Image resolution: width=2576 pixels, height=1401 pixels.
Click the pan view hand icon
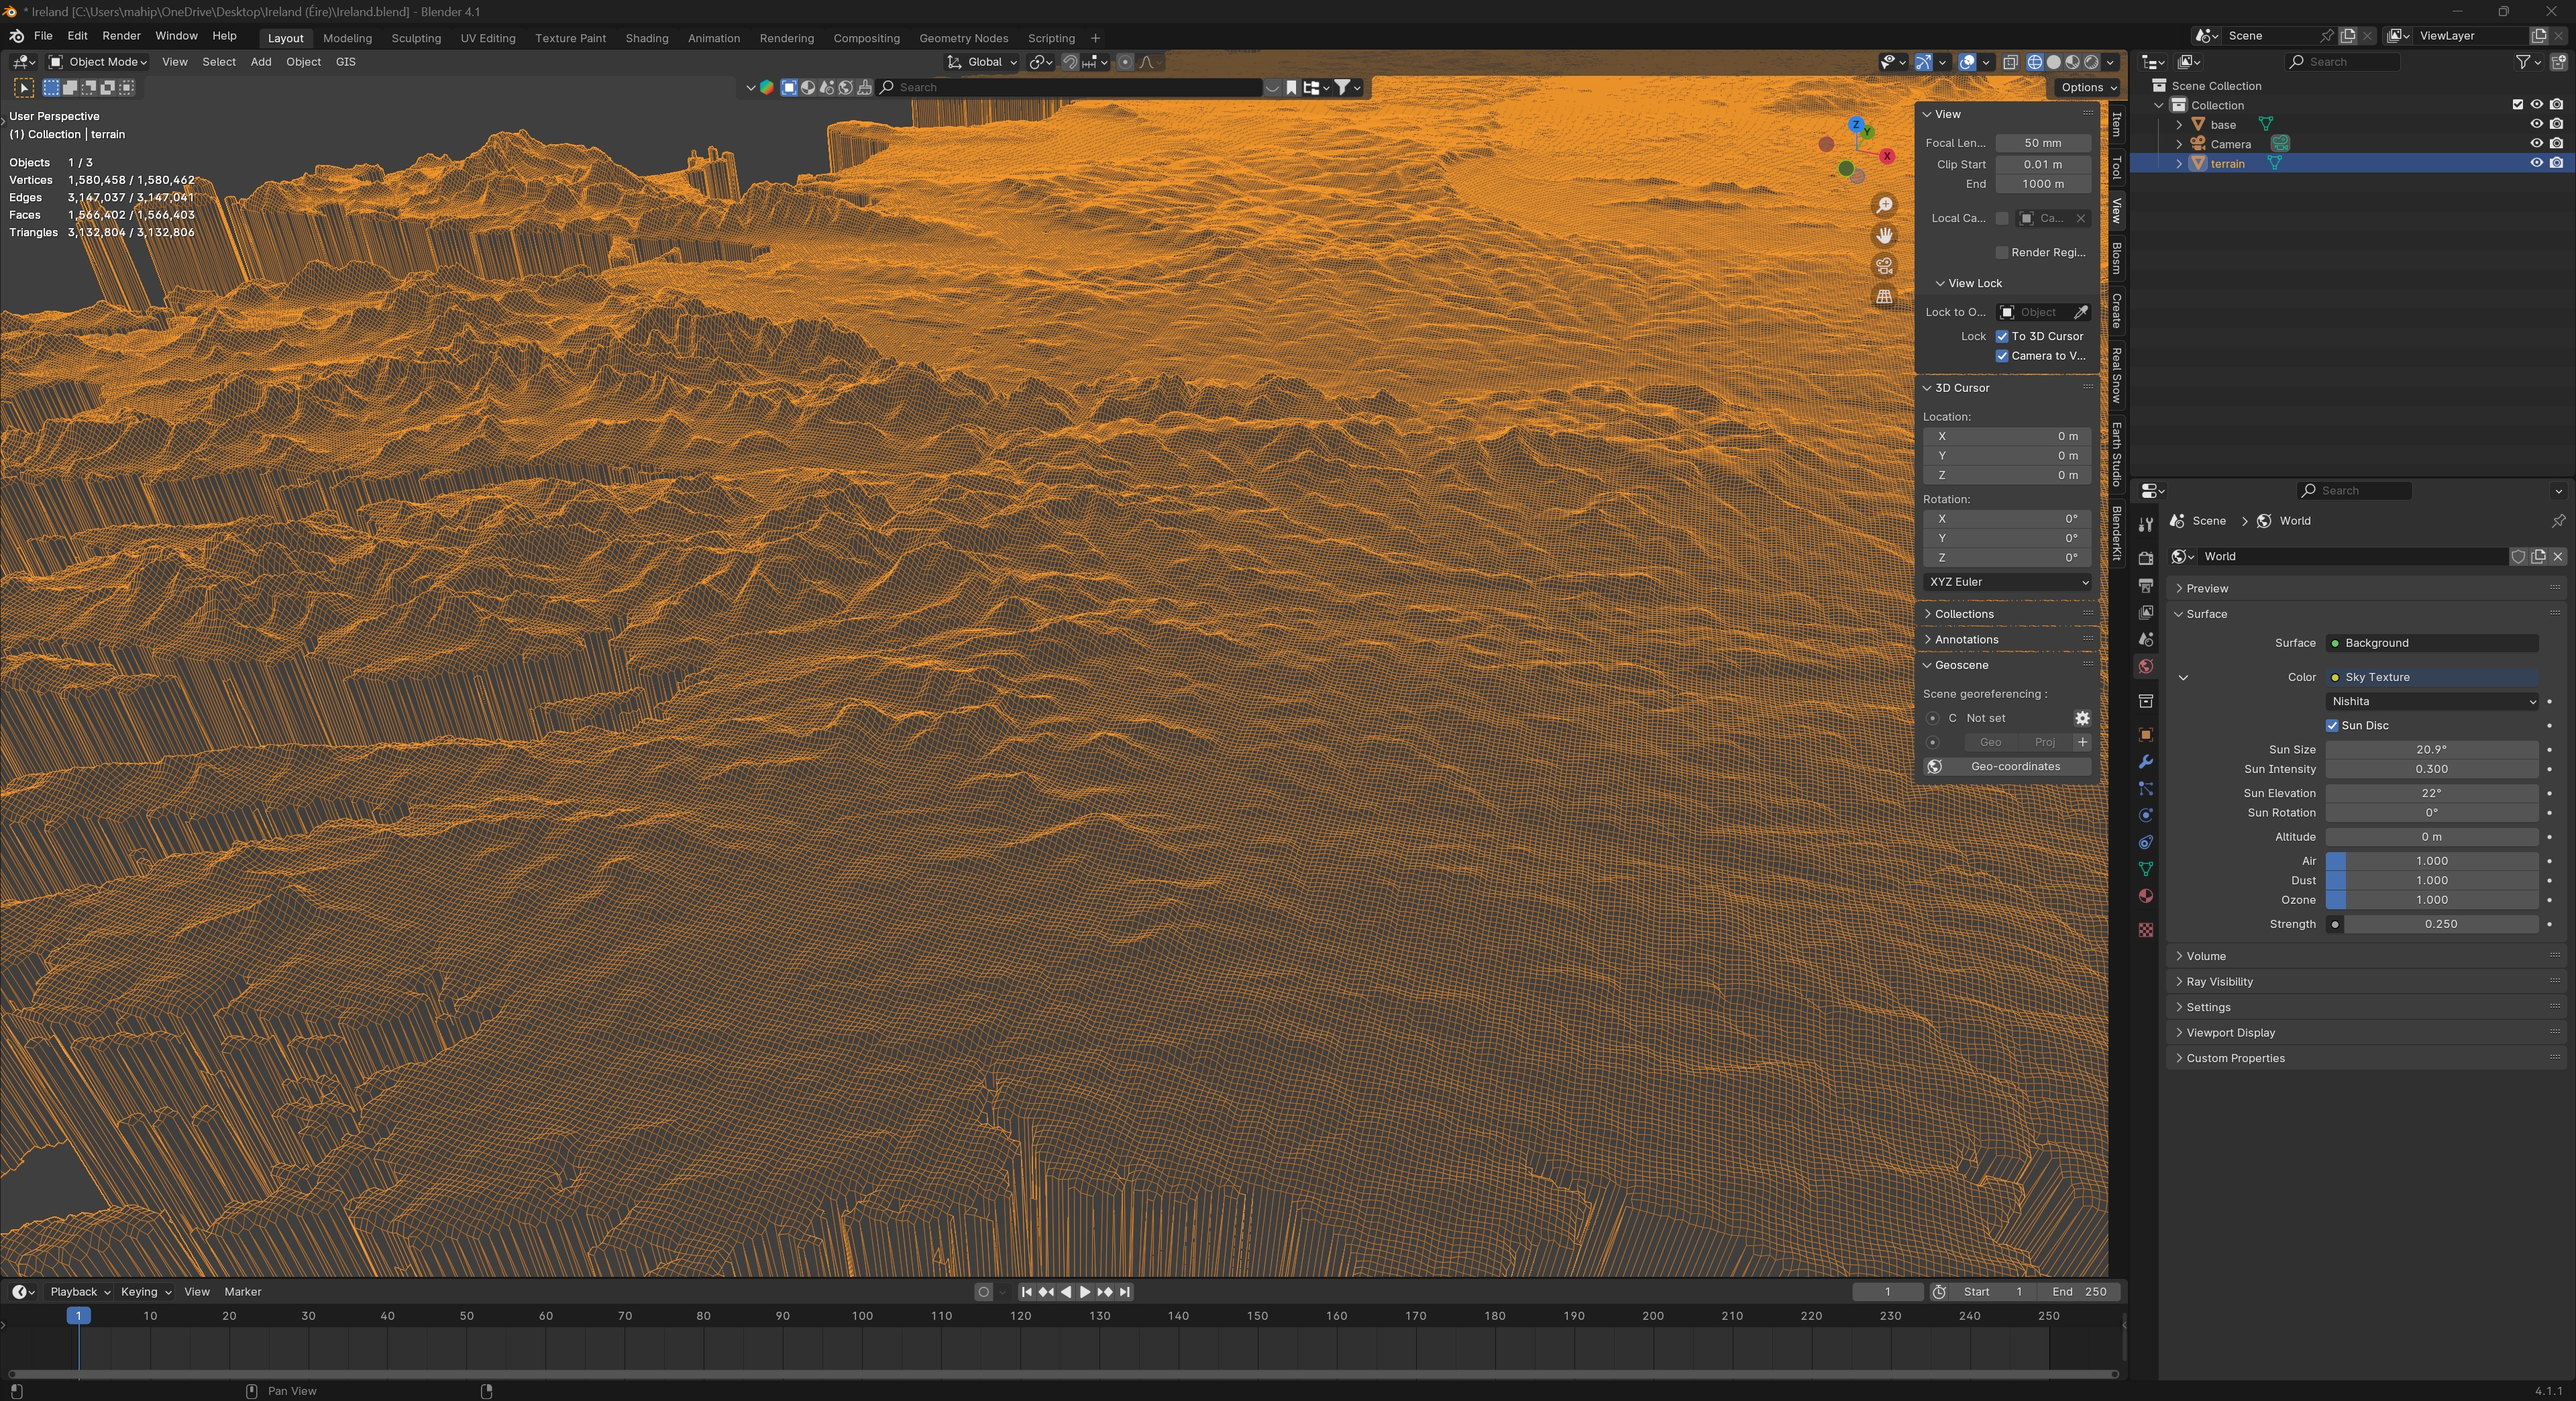click(1884, 235)
